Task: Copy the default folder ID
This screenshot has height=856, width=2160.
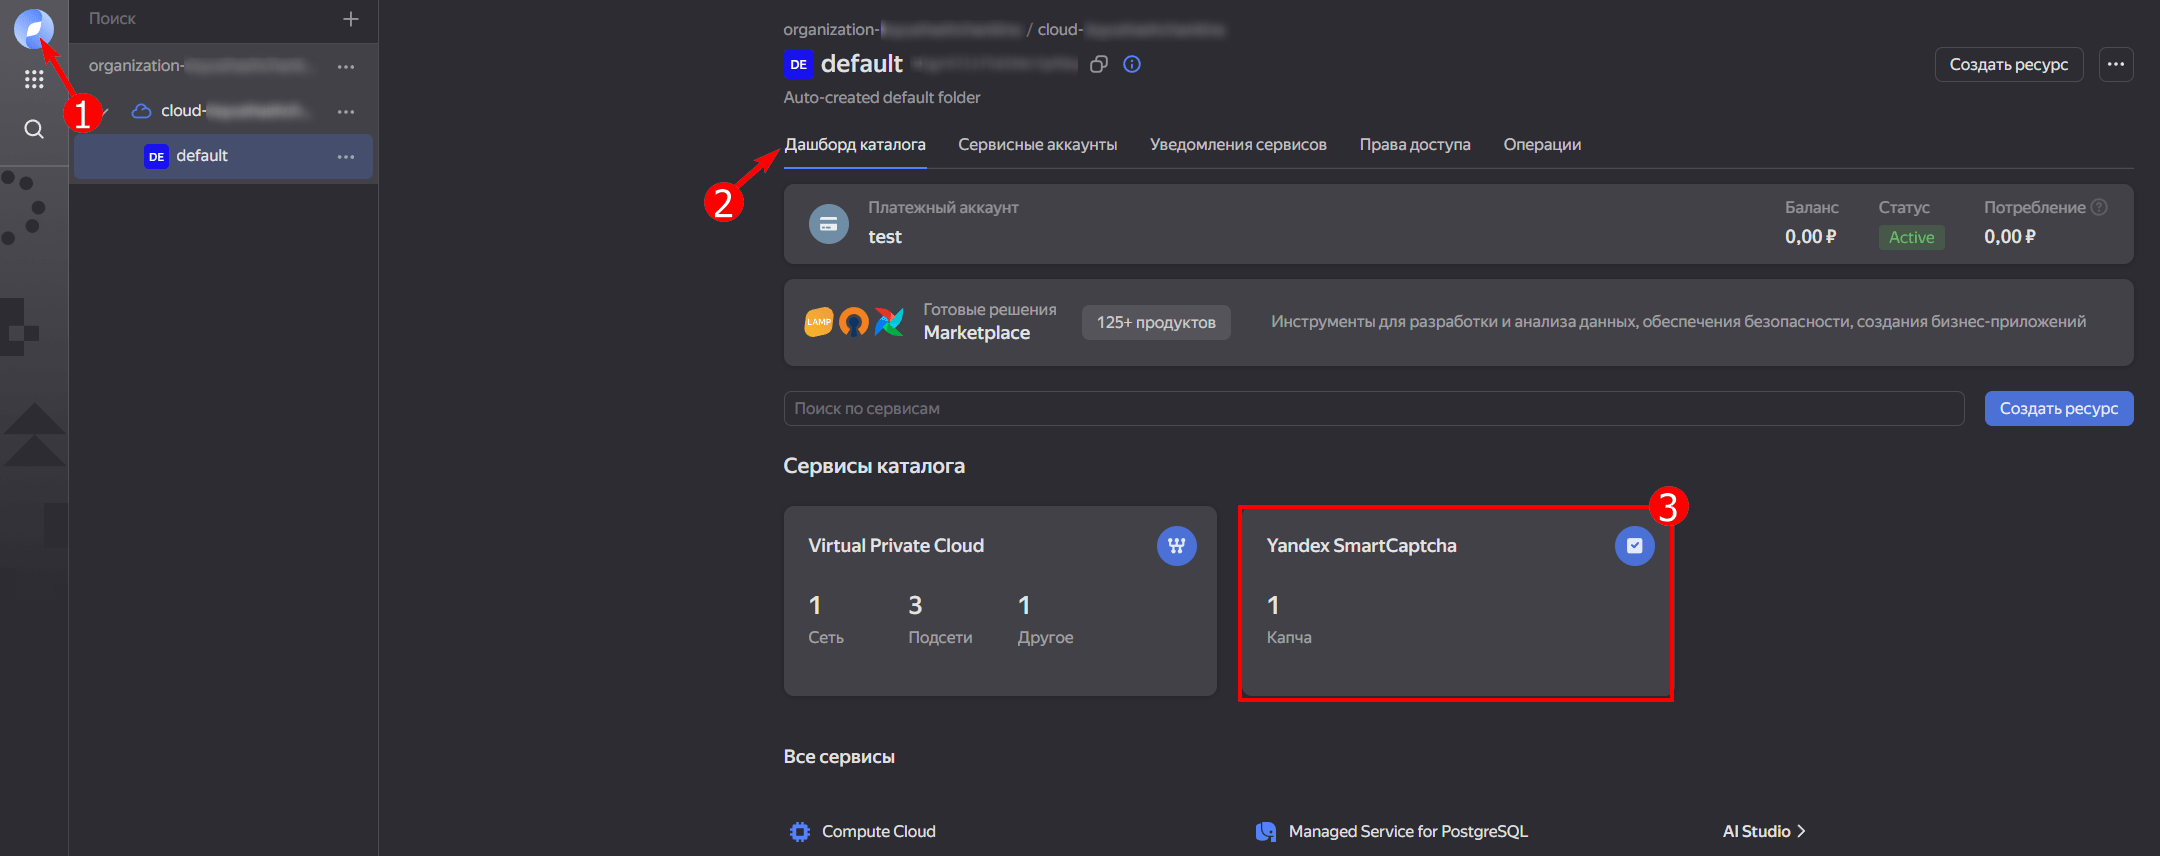Action: pyautogui.click(x=1099, y=64)
